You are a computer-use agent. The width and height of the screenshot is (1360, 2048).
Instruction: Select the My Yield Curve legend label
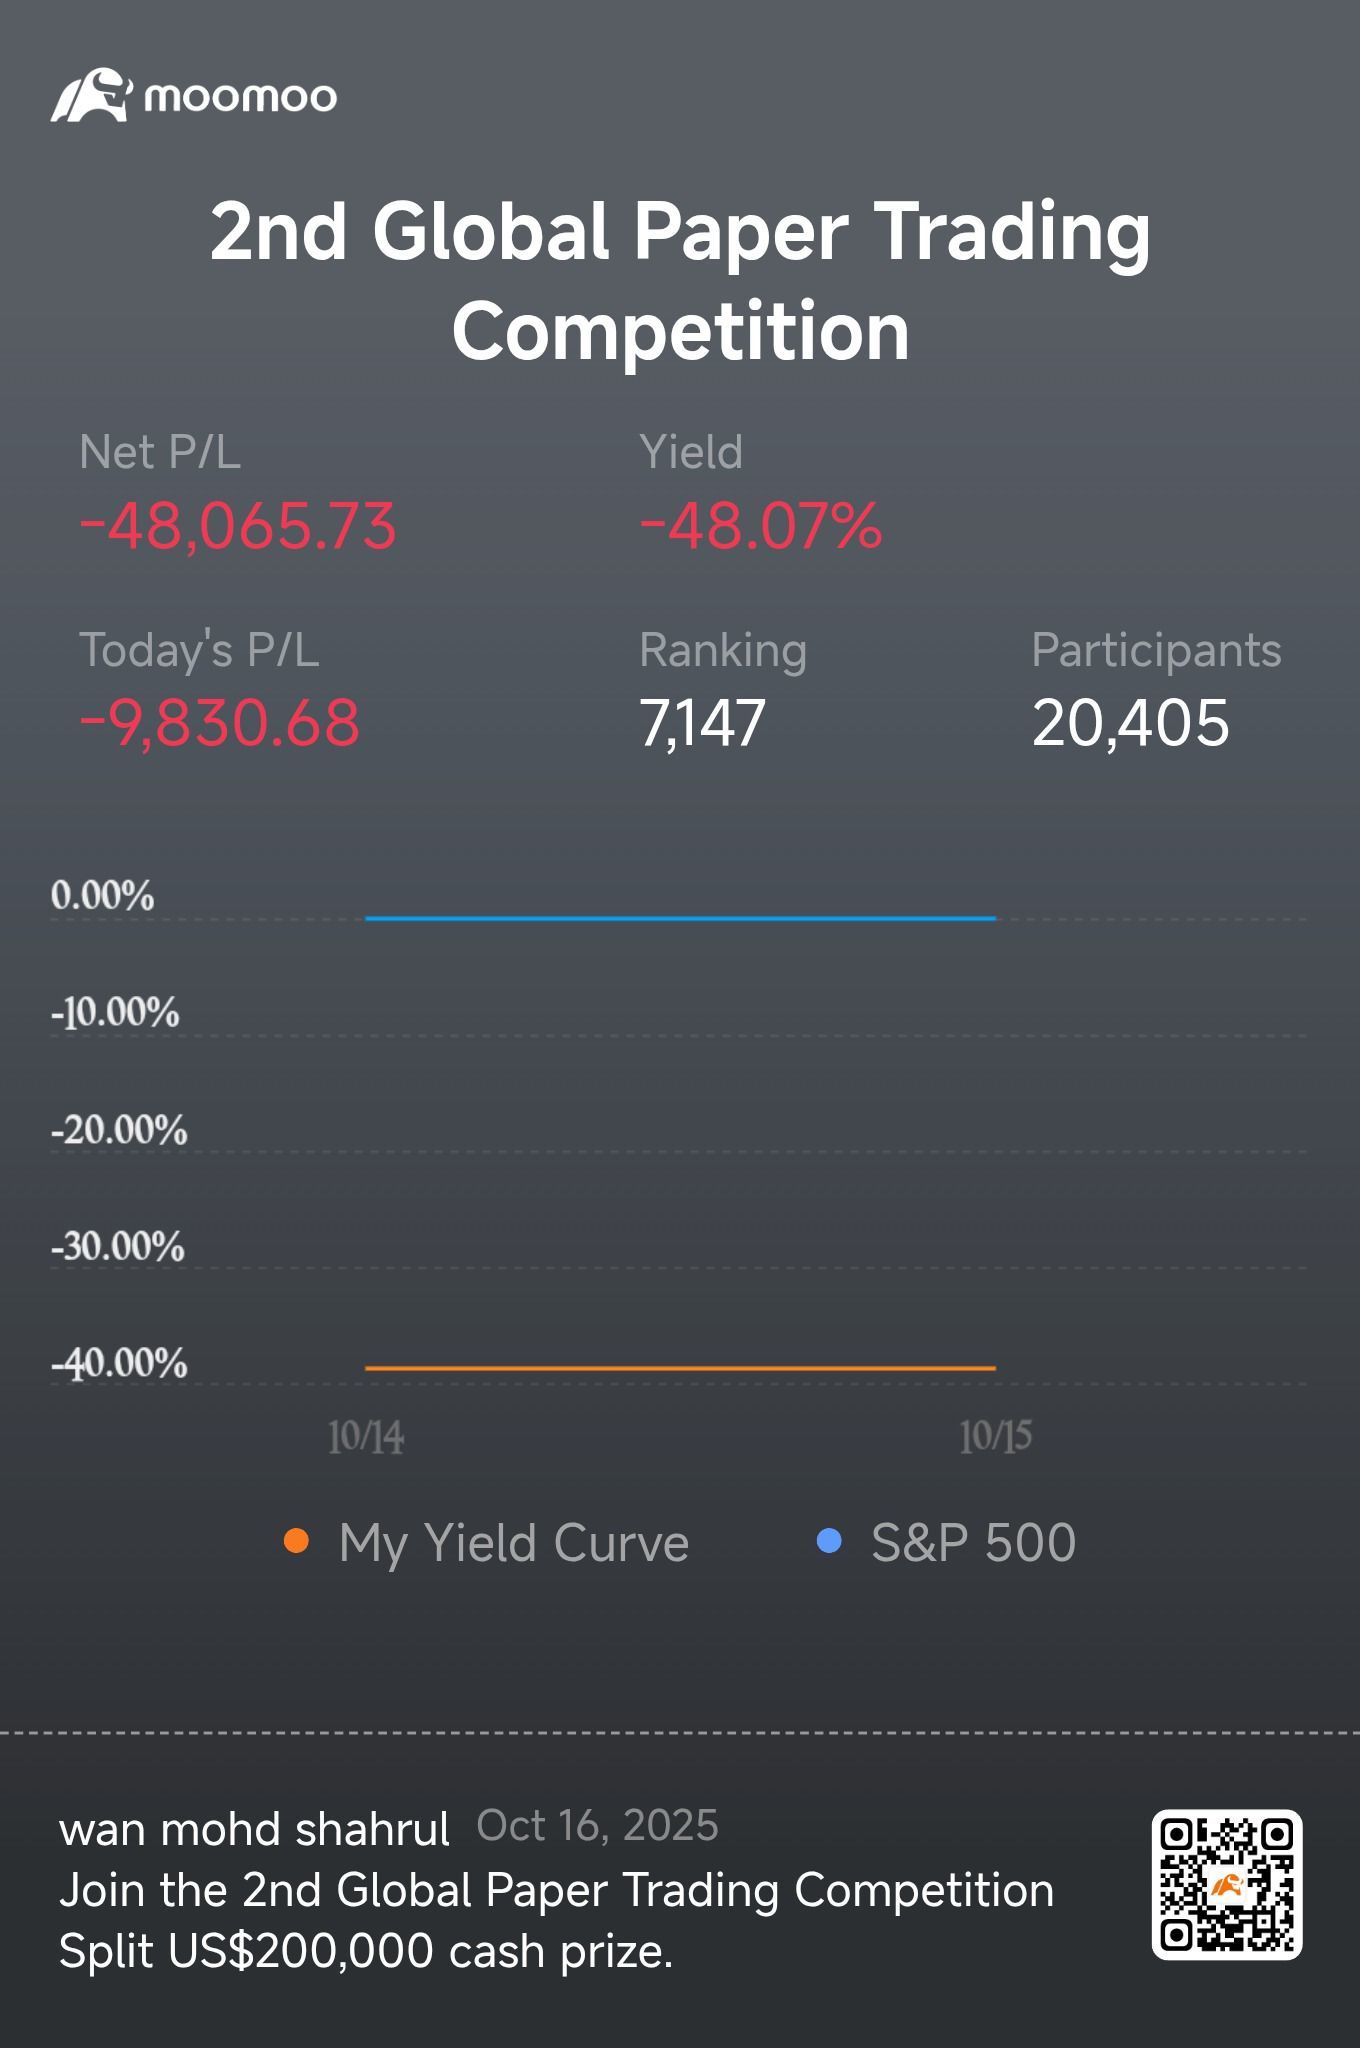coord(513,1543)
